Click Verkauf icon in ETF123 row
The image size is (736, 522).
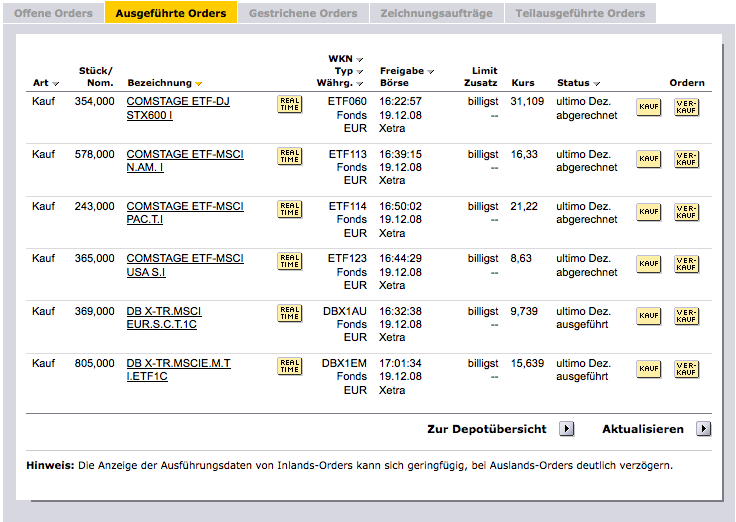686,264
